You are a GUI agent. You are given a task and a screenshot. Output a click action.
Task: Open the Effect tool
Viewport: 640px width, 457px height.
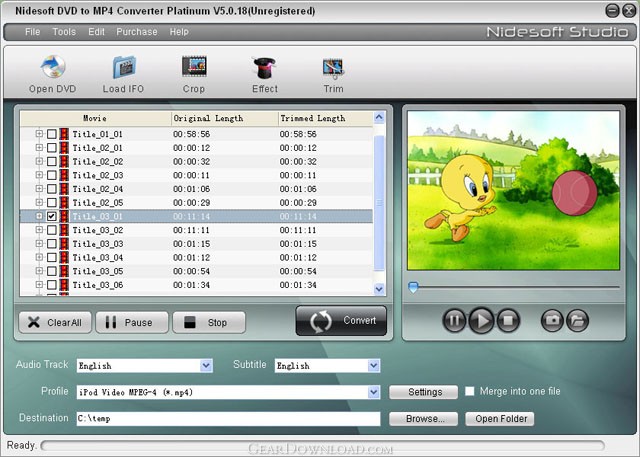coord(265,74)
